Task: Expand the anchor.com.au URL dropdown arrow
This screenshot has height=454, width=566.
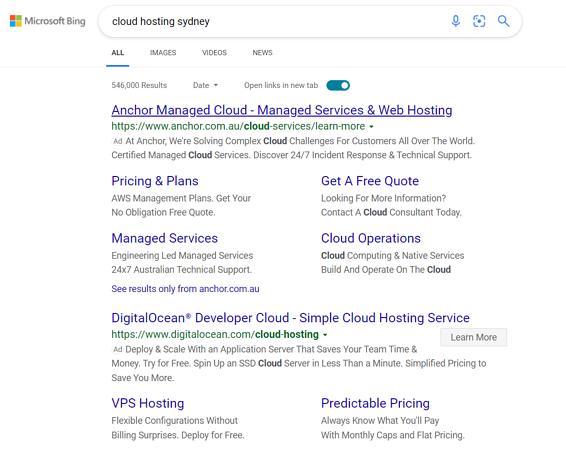Action: [371, 127]
